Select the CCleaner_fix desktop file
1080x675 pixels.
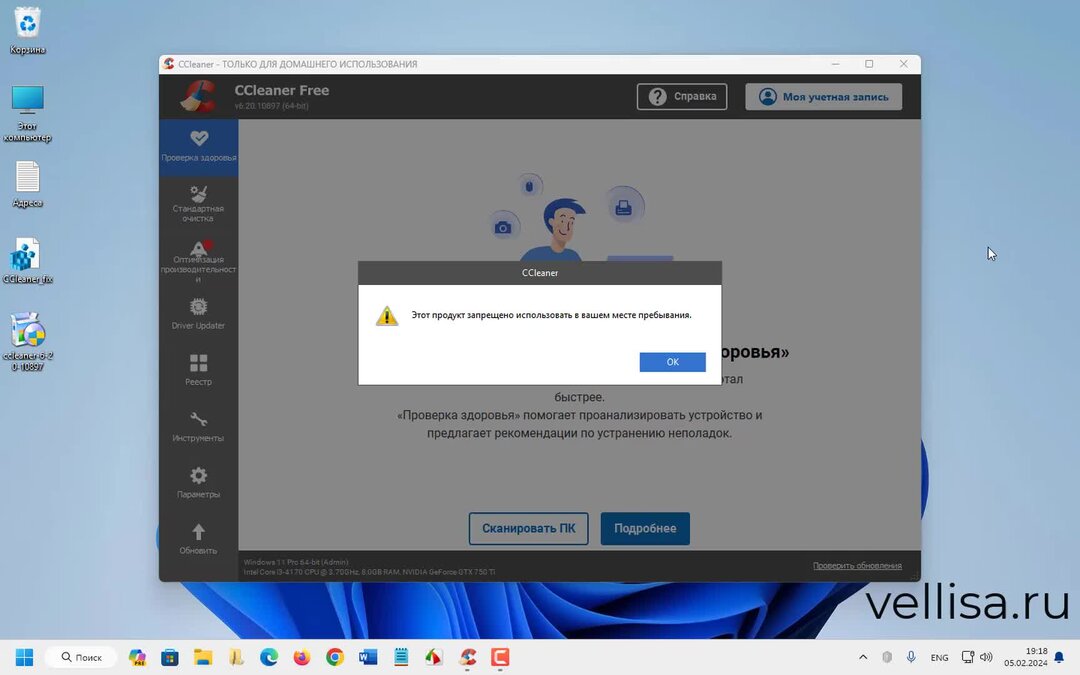(x=28, y=261)
